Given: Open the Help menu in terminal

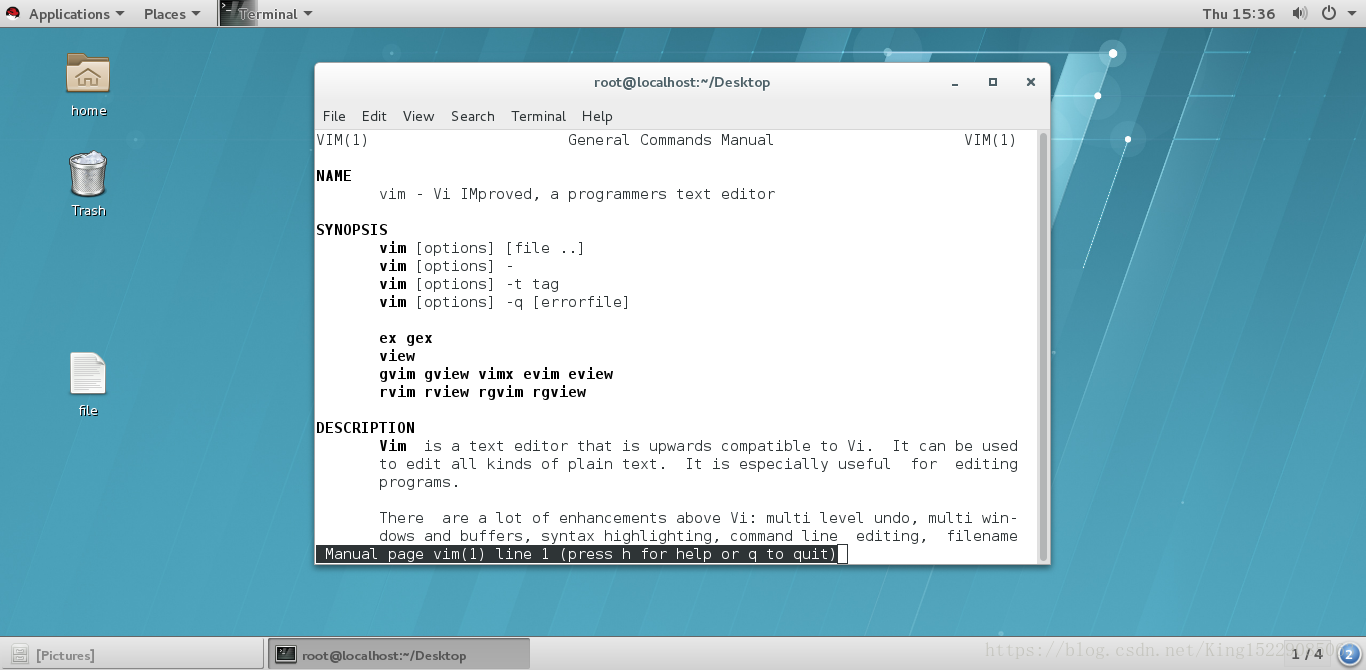Looking at the screenshot, I should pyautogui.click(x=597, y=116).
